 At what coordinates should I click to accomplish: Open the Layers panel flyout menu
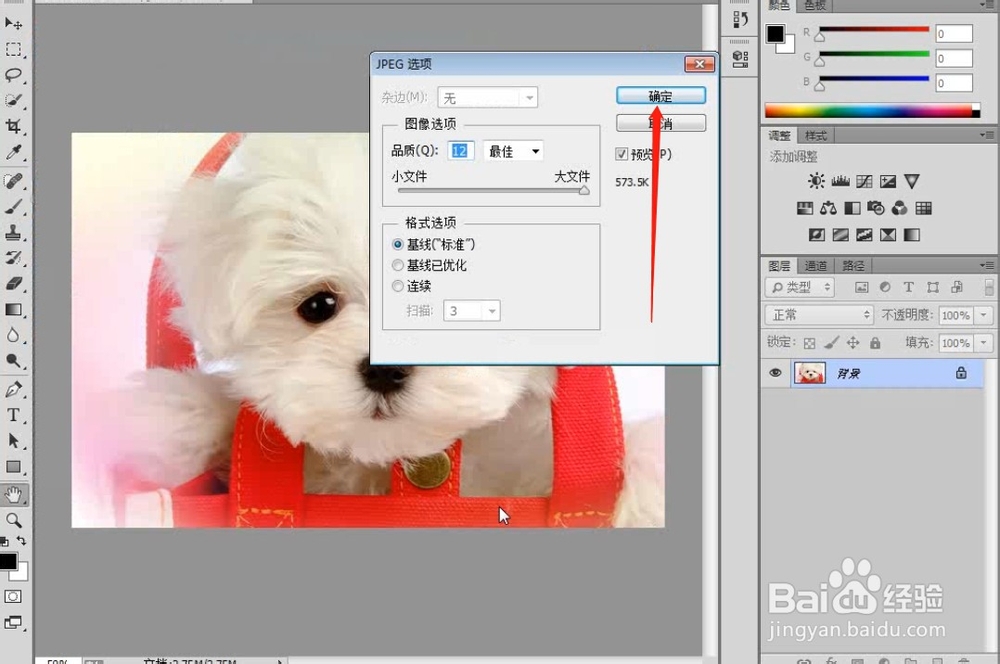pyautogui.click(x=986, y=265)
